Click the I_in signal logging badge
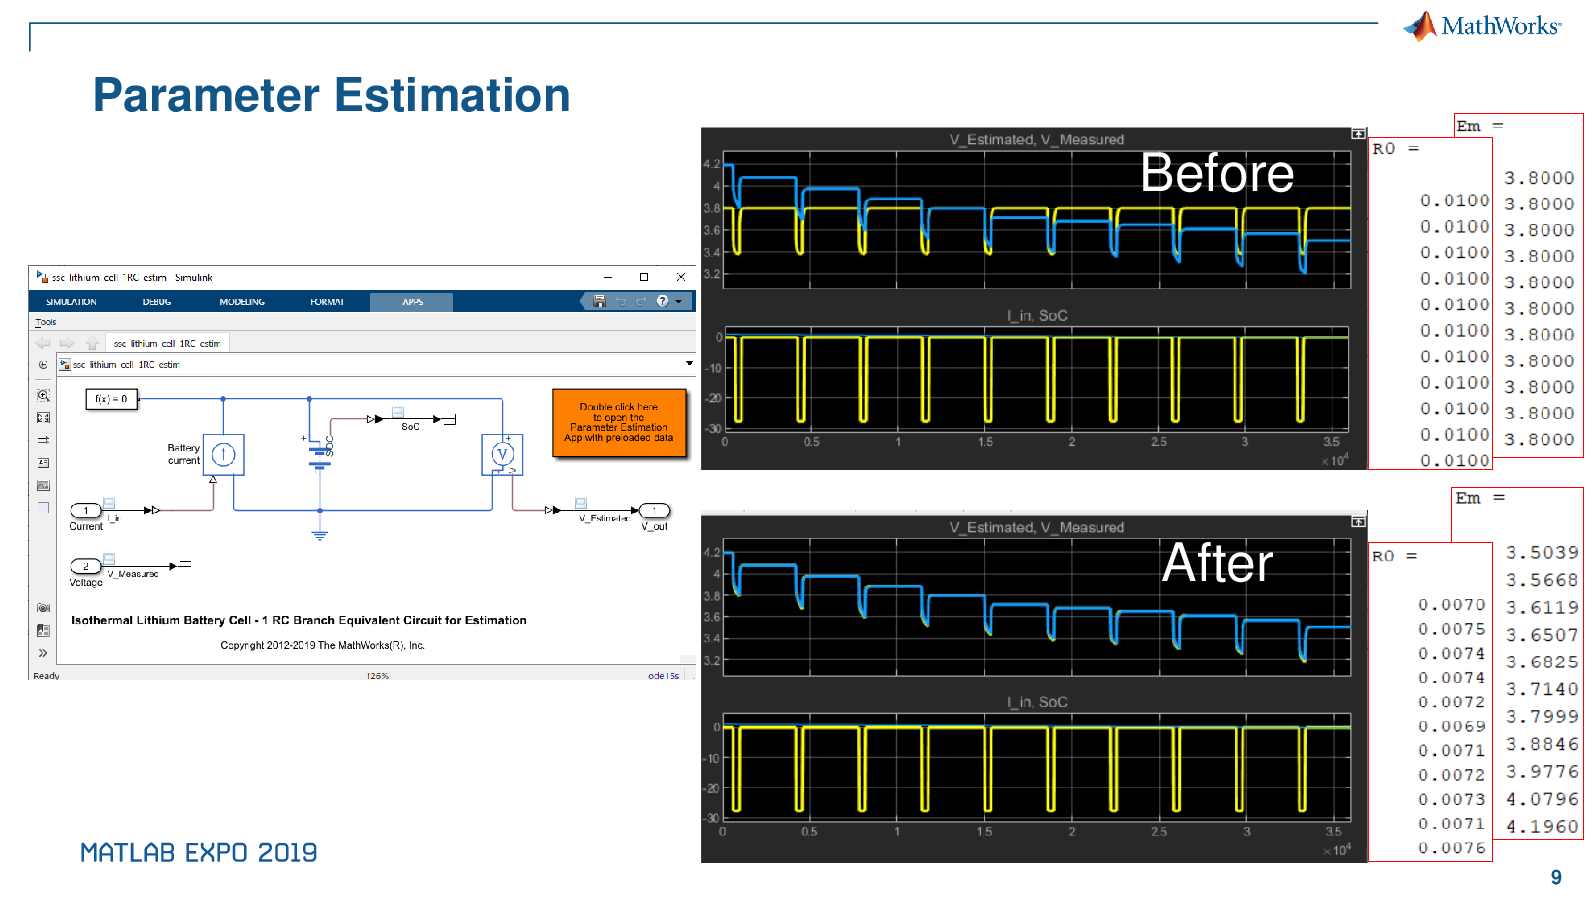1596x900 pixels. coord(109,503)
